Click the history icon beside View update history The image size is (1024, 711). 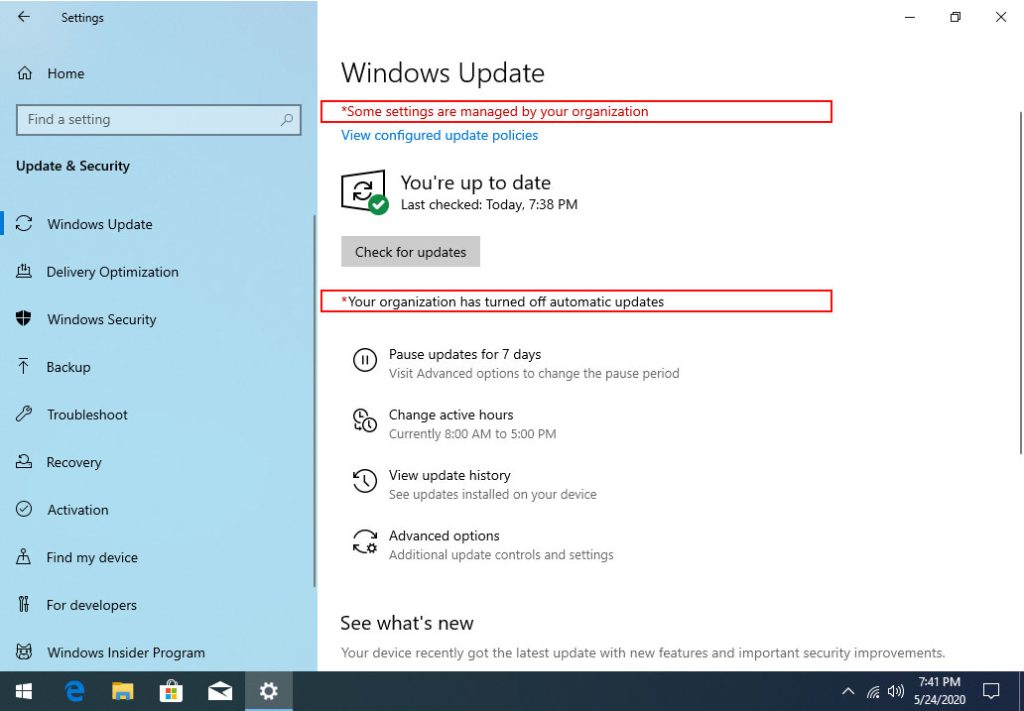click(x=364, y=481)
